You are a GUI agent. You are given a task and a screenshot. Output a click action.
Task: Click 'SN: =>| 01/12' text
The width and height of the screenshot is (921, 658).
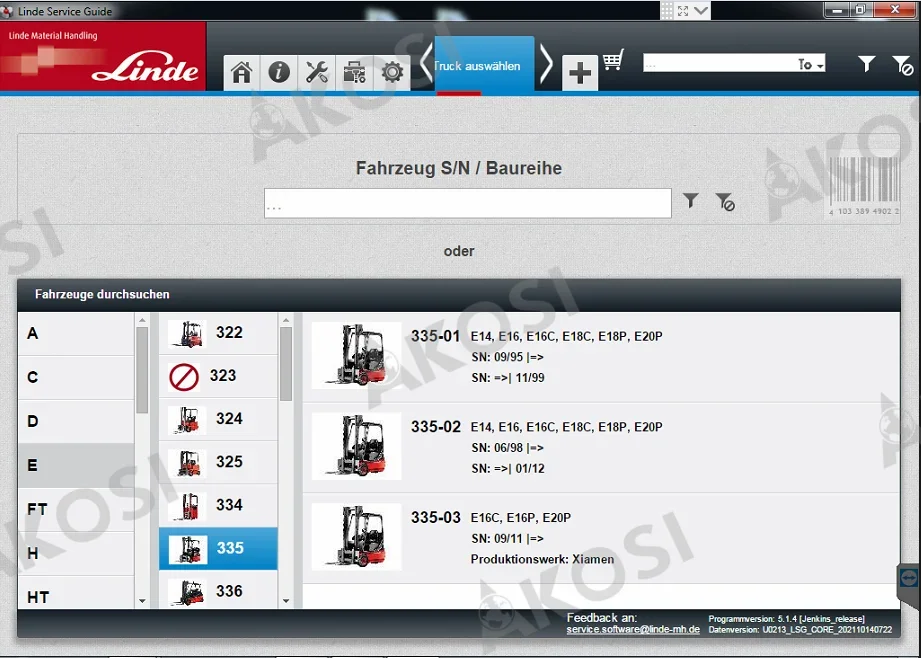click(508, 469)
